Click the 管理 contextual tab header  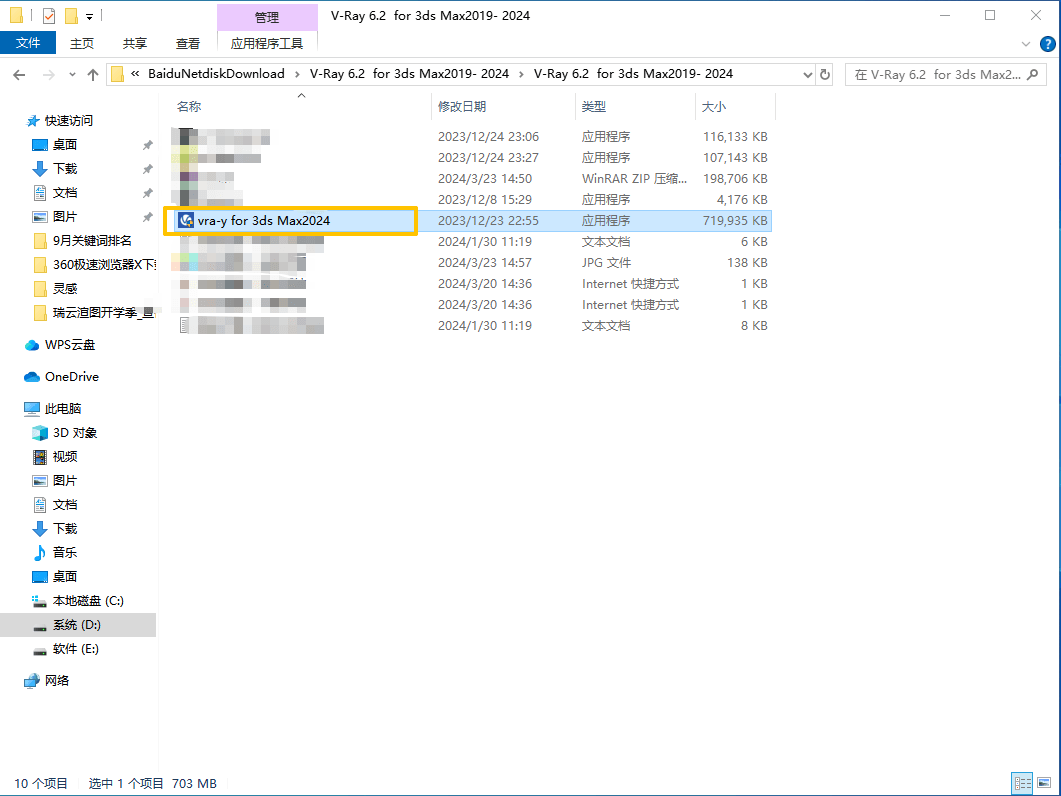(267, 17)
